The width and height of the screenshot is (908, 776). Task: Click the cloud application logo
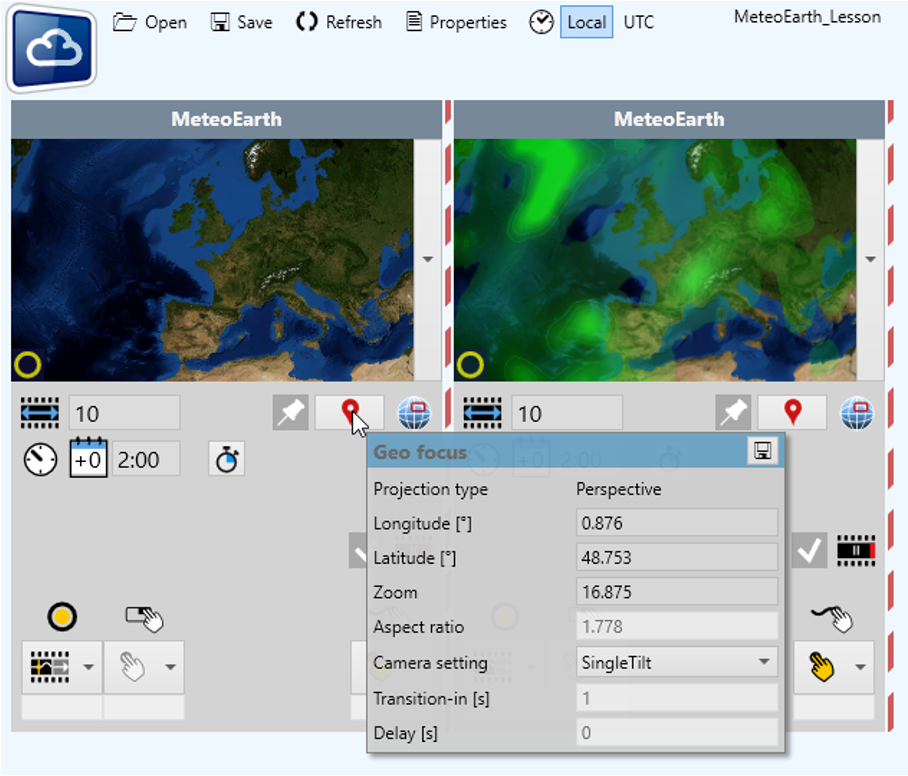coord(52,47)
